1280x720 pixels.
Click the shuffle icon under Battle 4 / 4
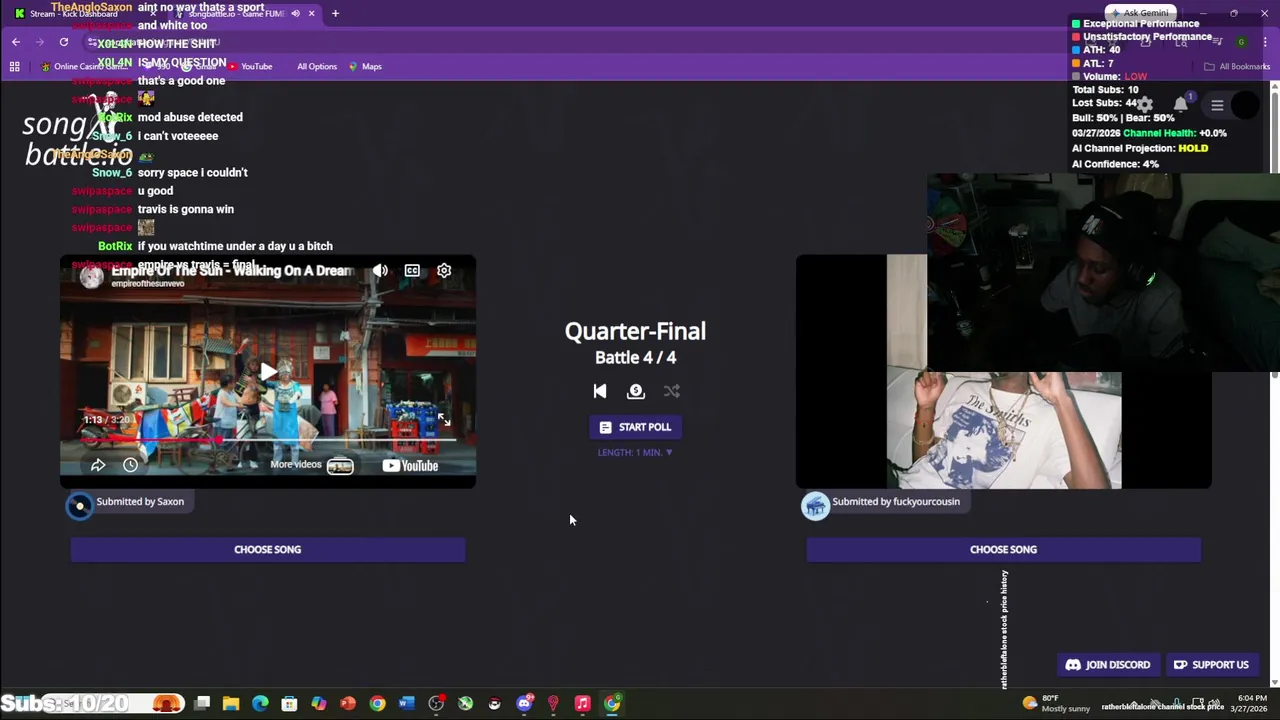click(x=672, y=392)
